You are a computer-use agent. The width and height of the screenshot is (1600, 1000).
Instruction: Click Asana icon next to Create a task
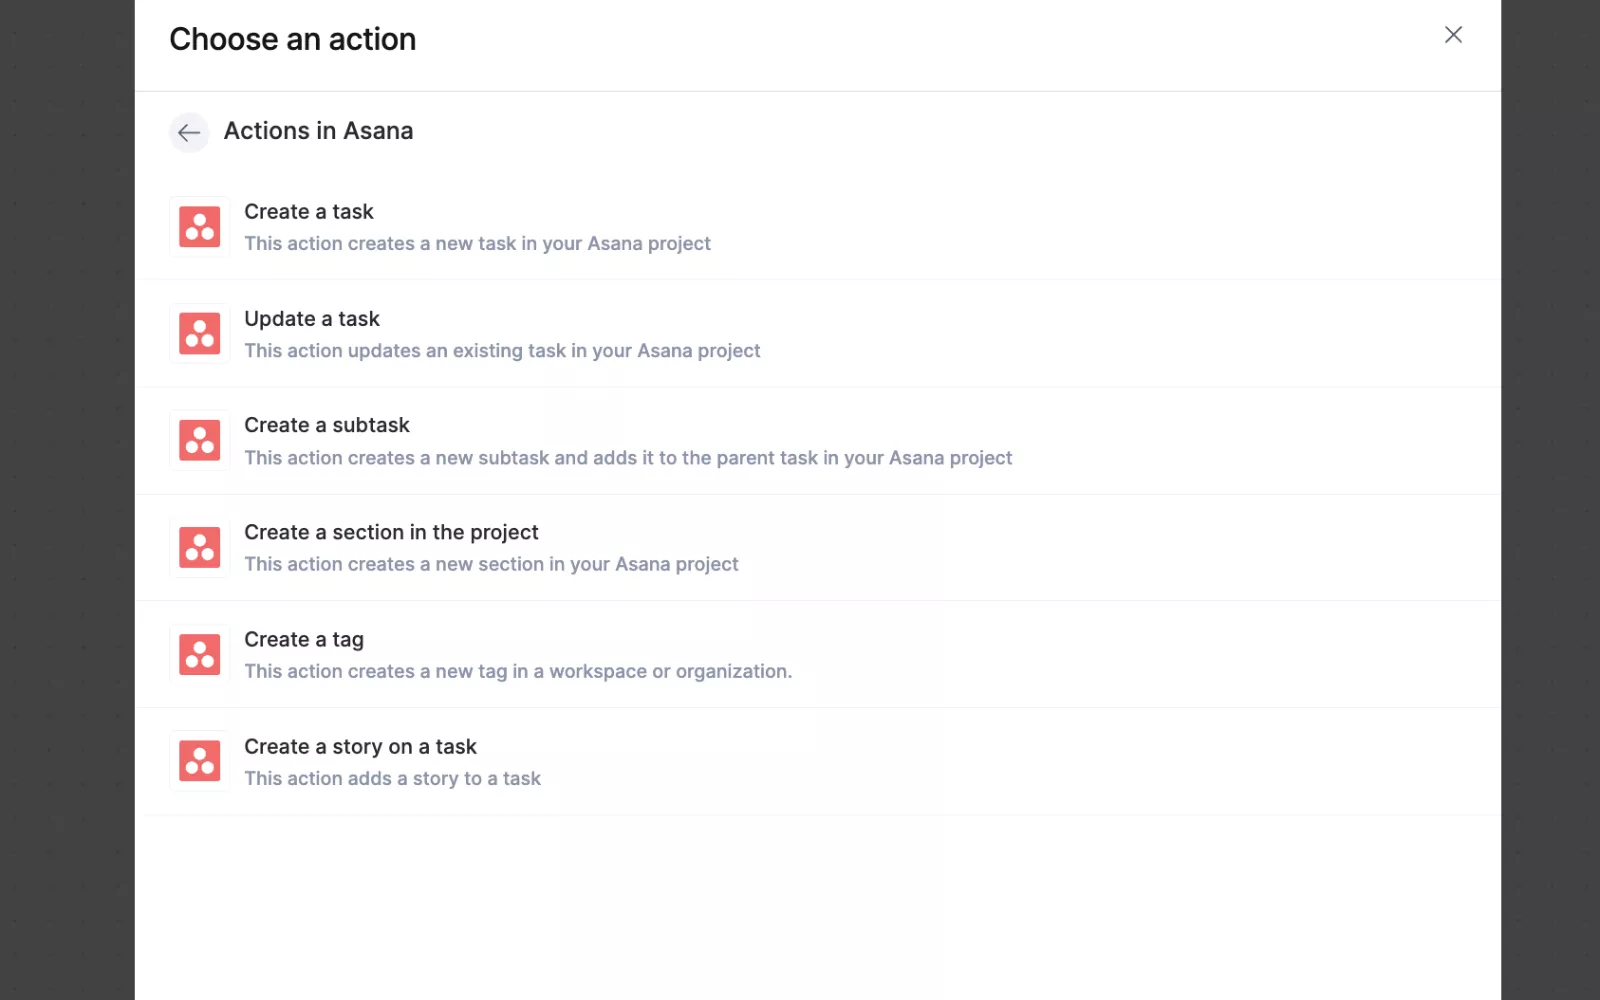pos(200,227)
